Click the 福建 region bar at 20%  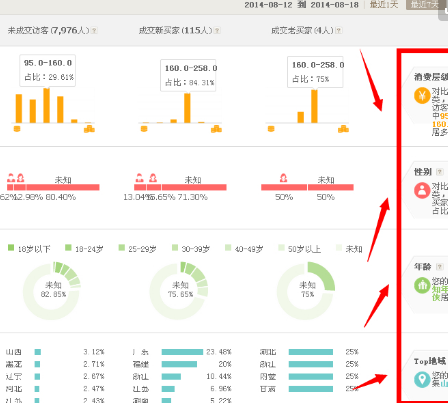pyautogui.click(x=179, y=364)
